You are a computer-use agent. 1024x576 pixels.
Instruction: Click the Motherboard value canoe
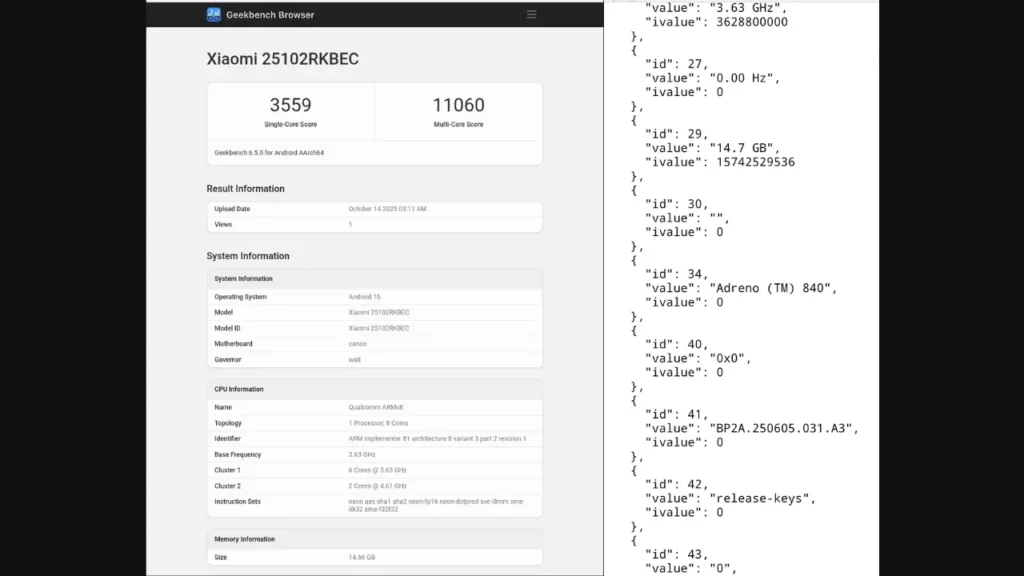click(360, 344)
